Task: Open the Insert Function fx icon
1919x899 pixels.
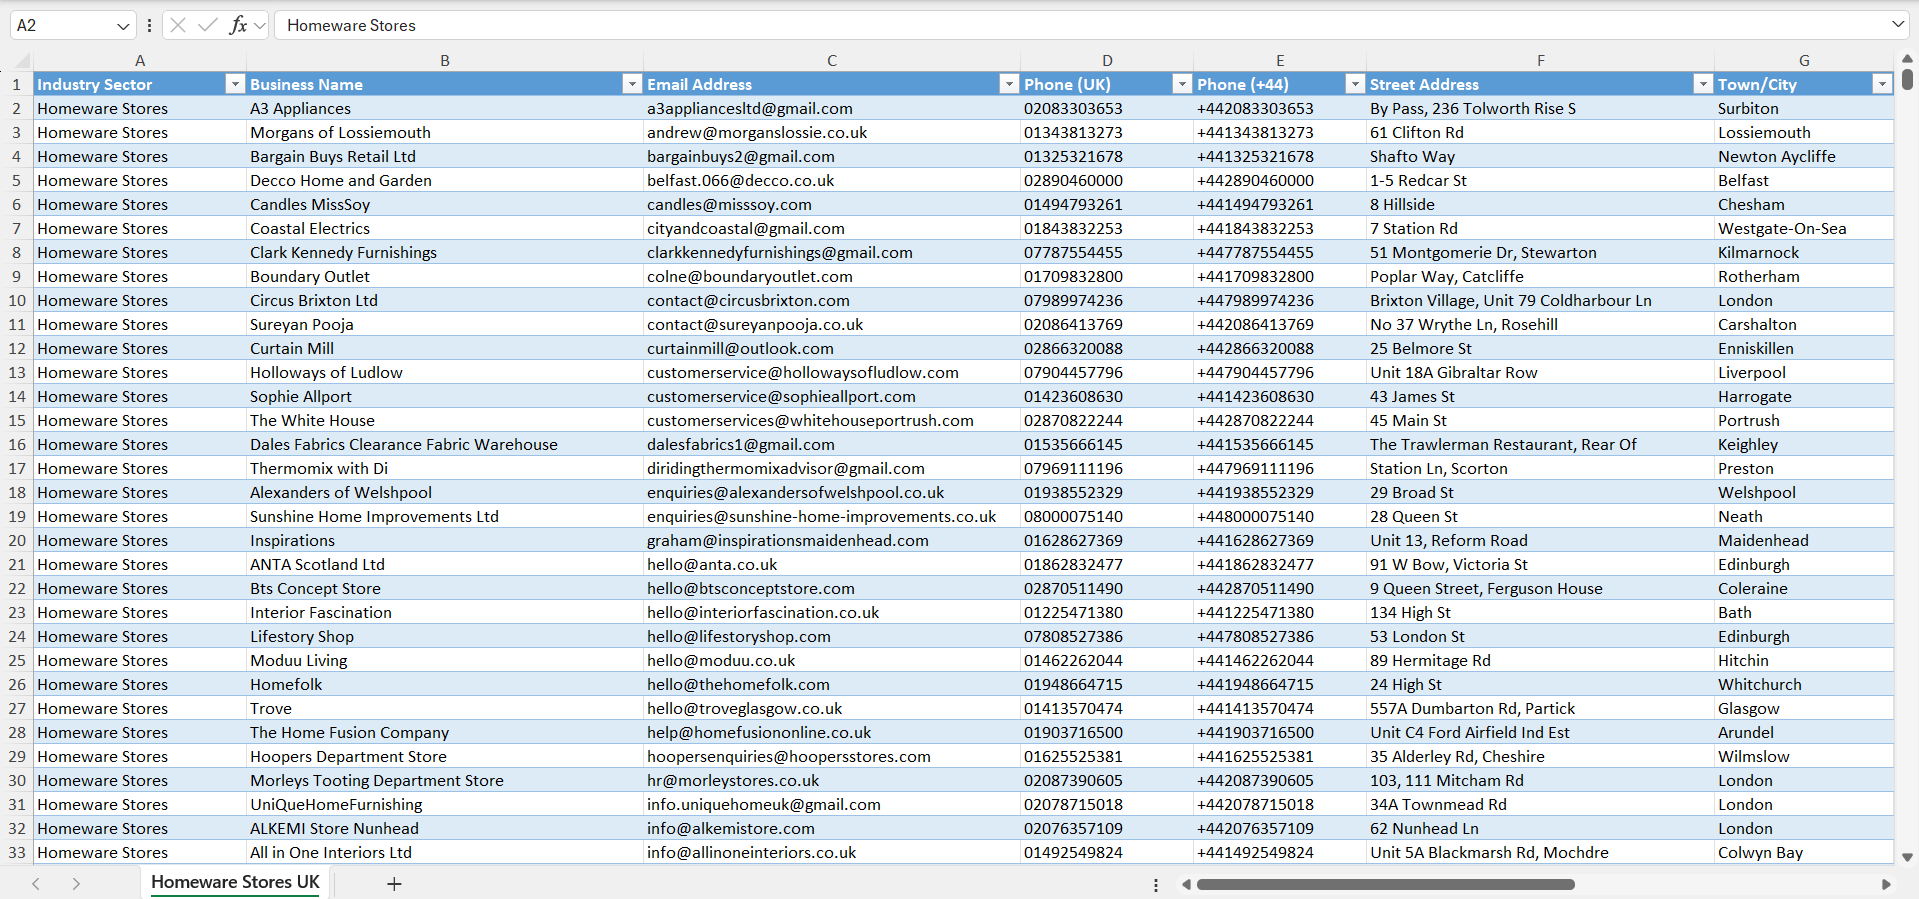Action: tap(238, 25)
